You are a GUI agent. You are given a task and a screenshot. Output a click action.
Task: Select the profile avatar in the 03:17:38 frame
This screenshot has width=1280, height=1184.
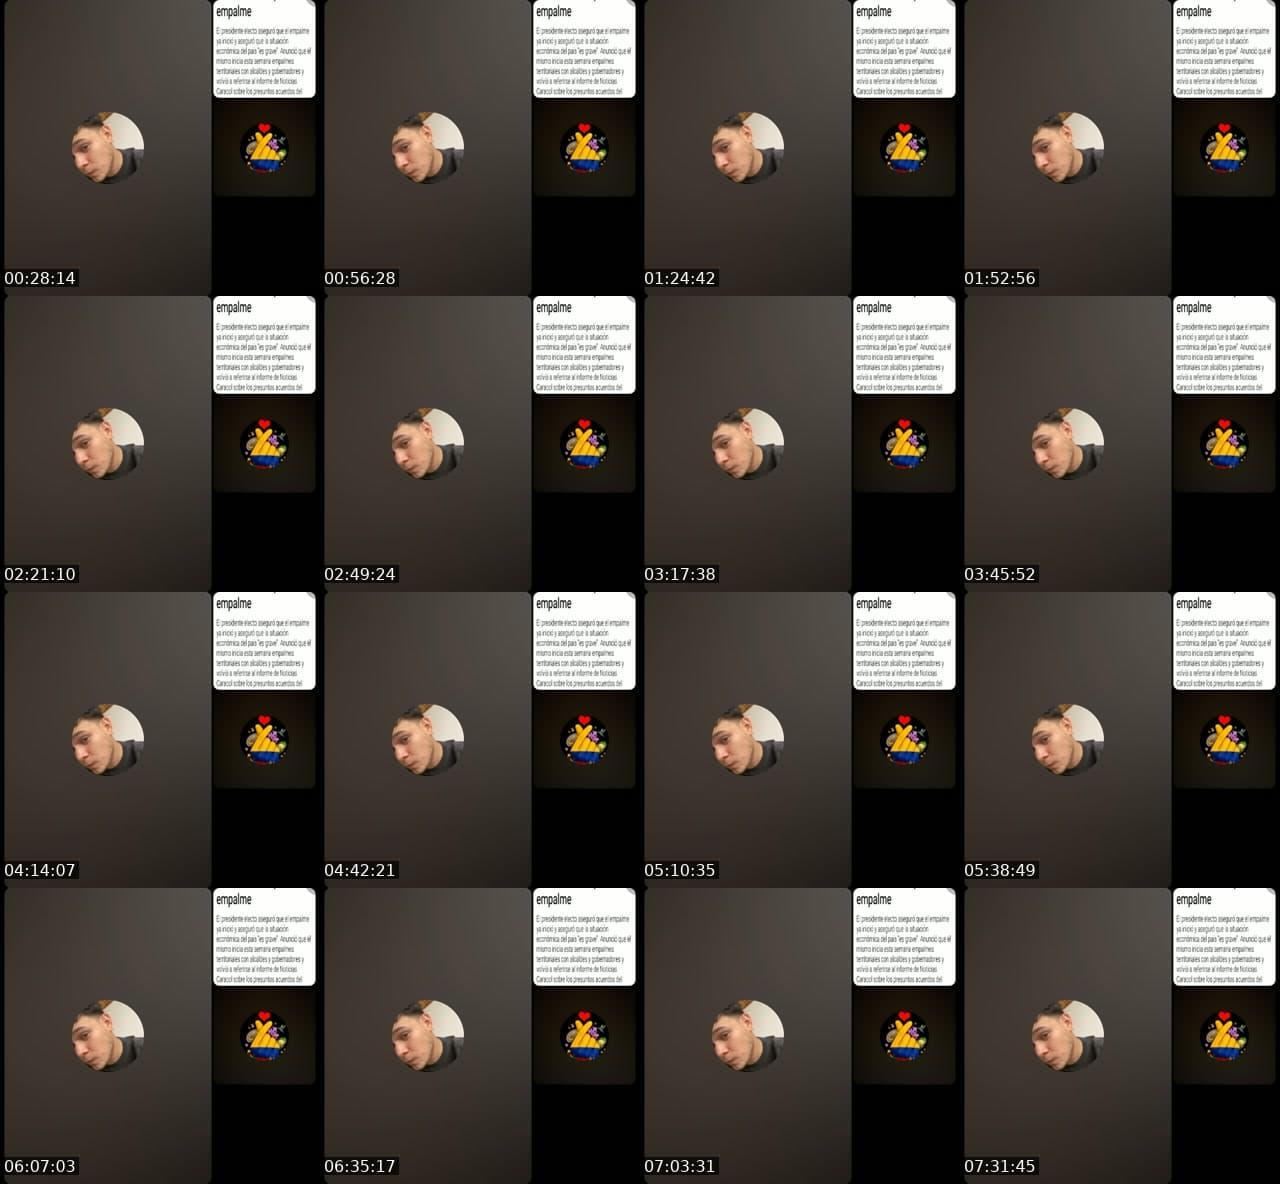(x=748, y=444)
